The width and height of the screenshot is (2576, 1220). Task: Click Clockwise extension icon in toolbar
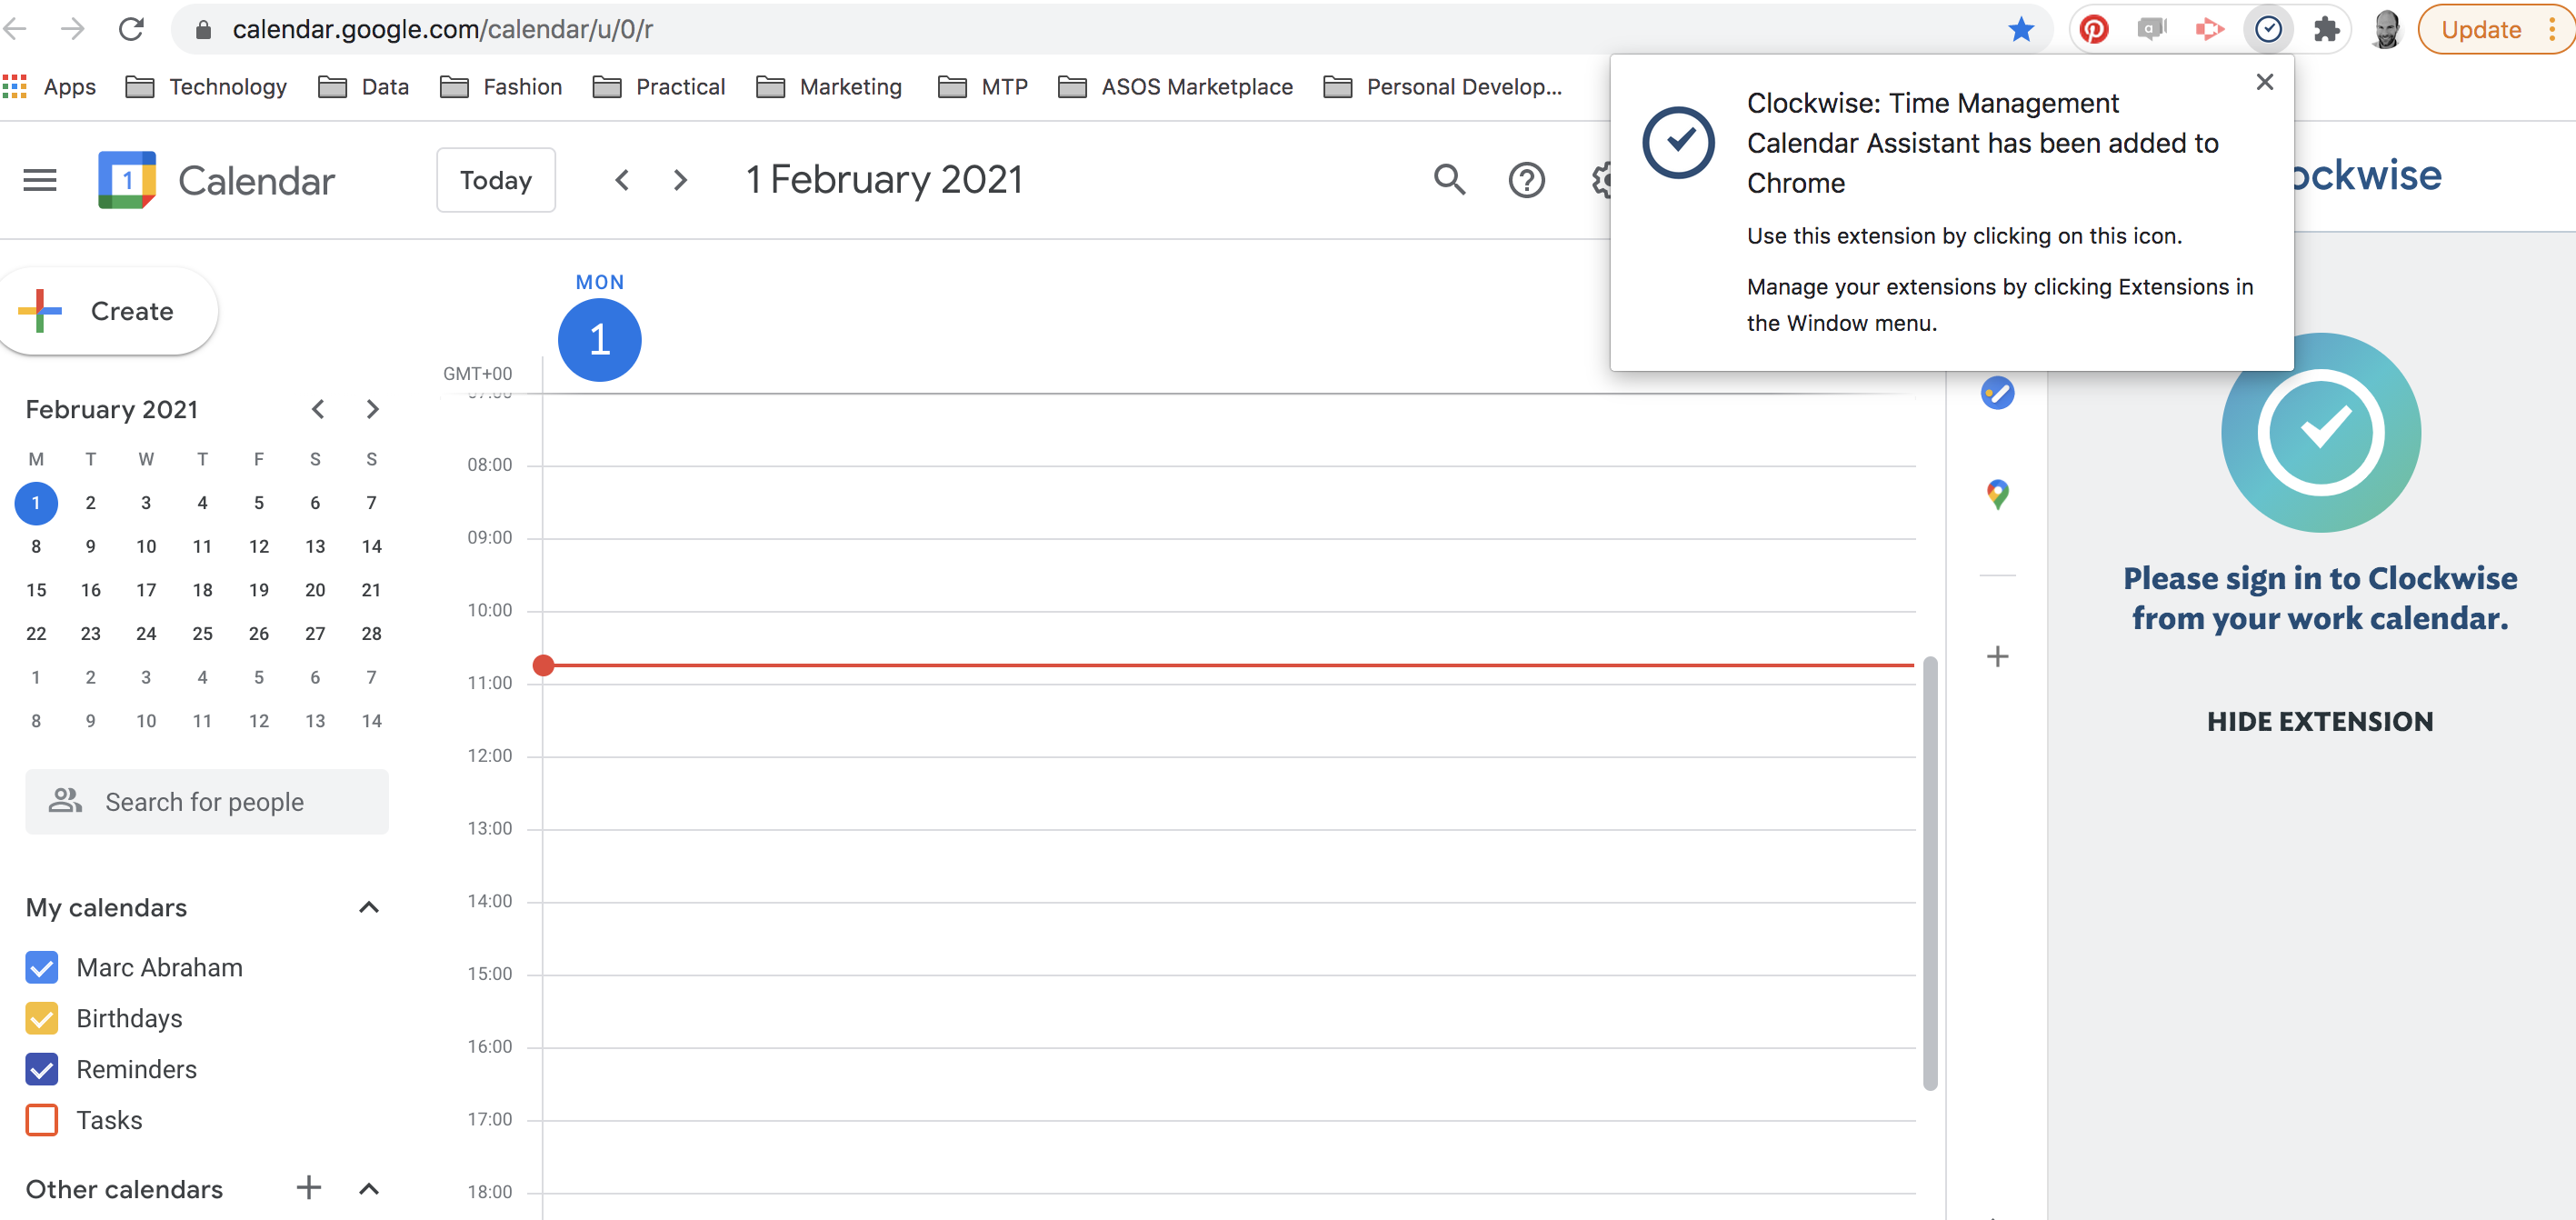click(x=2268, y=29)
